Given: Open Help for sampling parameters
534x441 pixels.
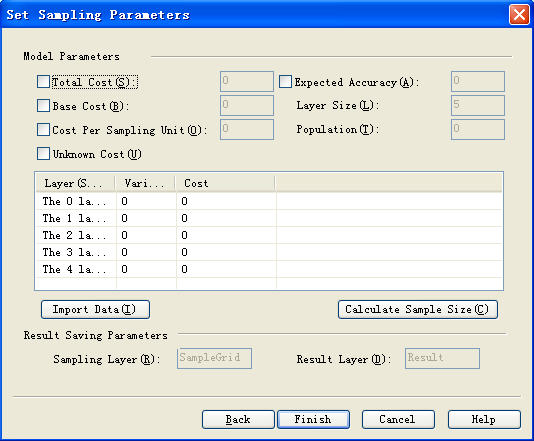Looking at the screenshot, I should (x=484, y=420).
